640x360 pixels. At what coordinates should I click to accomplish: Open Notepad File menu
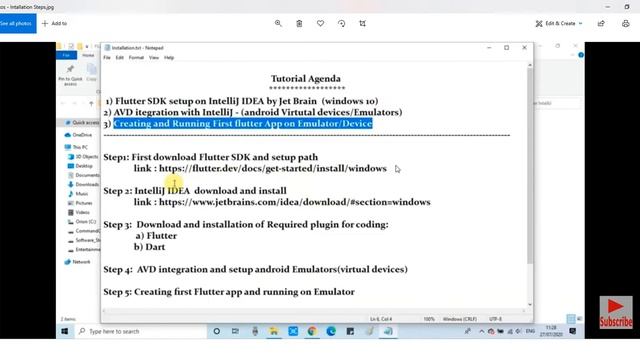coord(107,58)
